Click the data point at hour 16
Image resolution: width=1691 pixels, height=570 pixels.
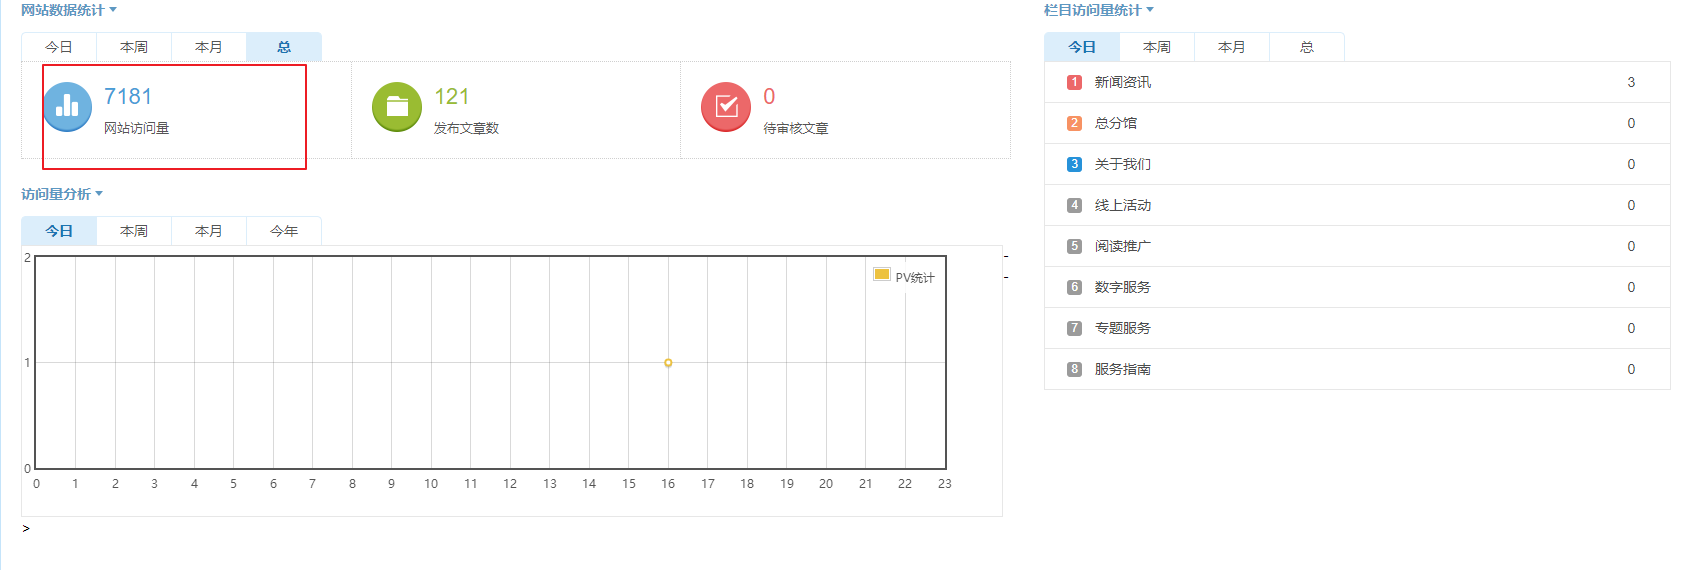point(668,363)
